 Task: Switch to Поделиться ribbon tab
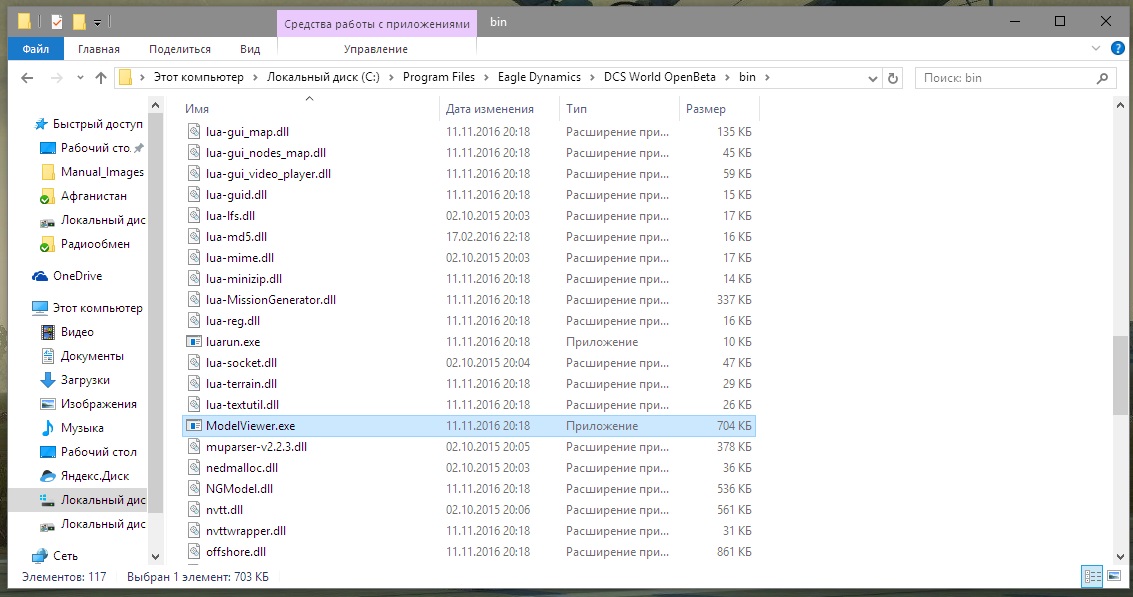point(180,49)
